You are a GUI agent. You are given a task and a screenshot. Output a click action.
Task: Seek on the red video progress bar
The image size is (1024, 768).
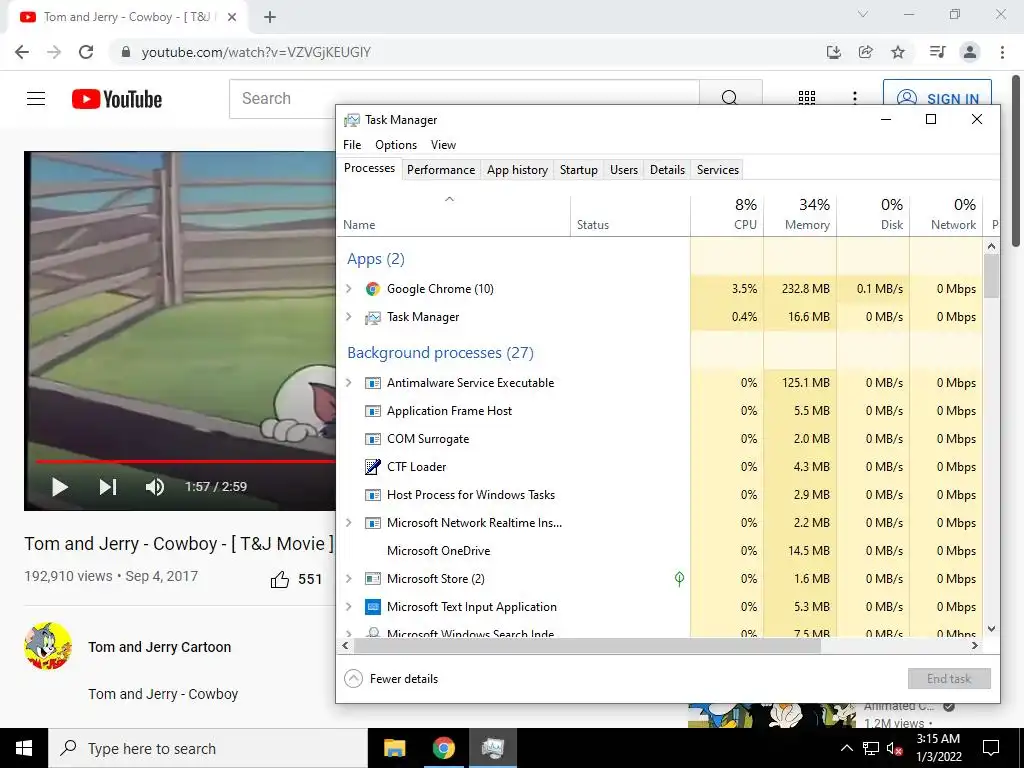(186, 461)
